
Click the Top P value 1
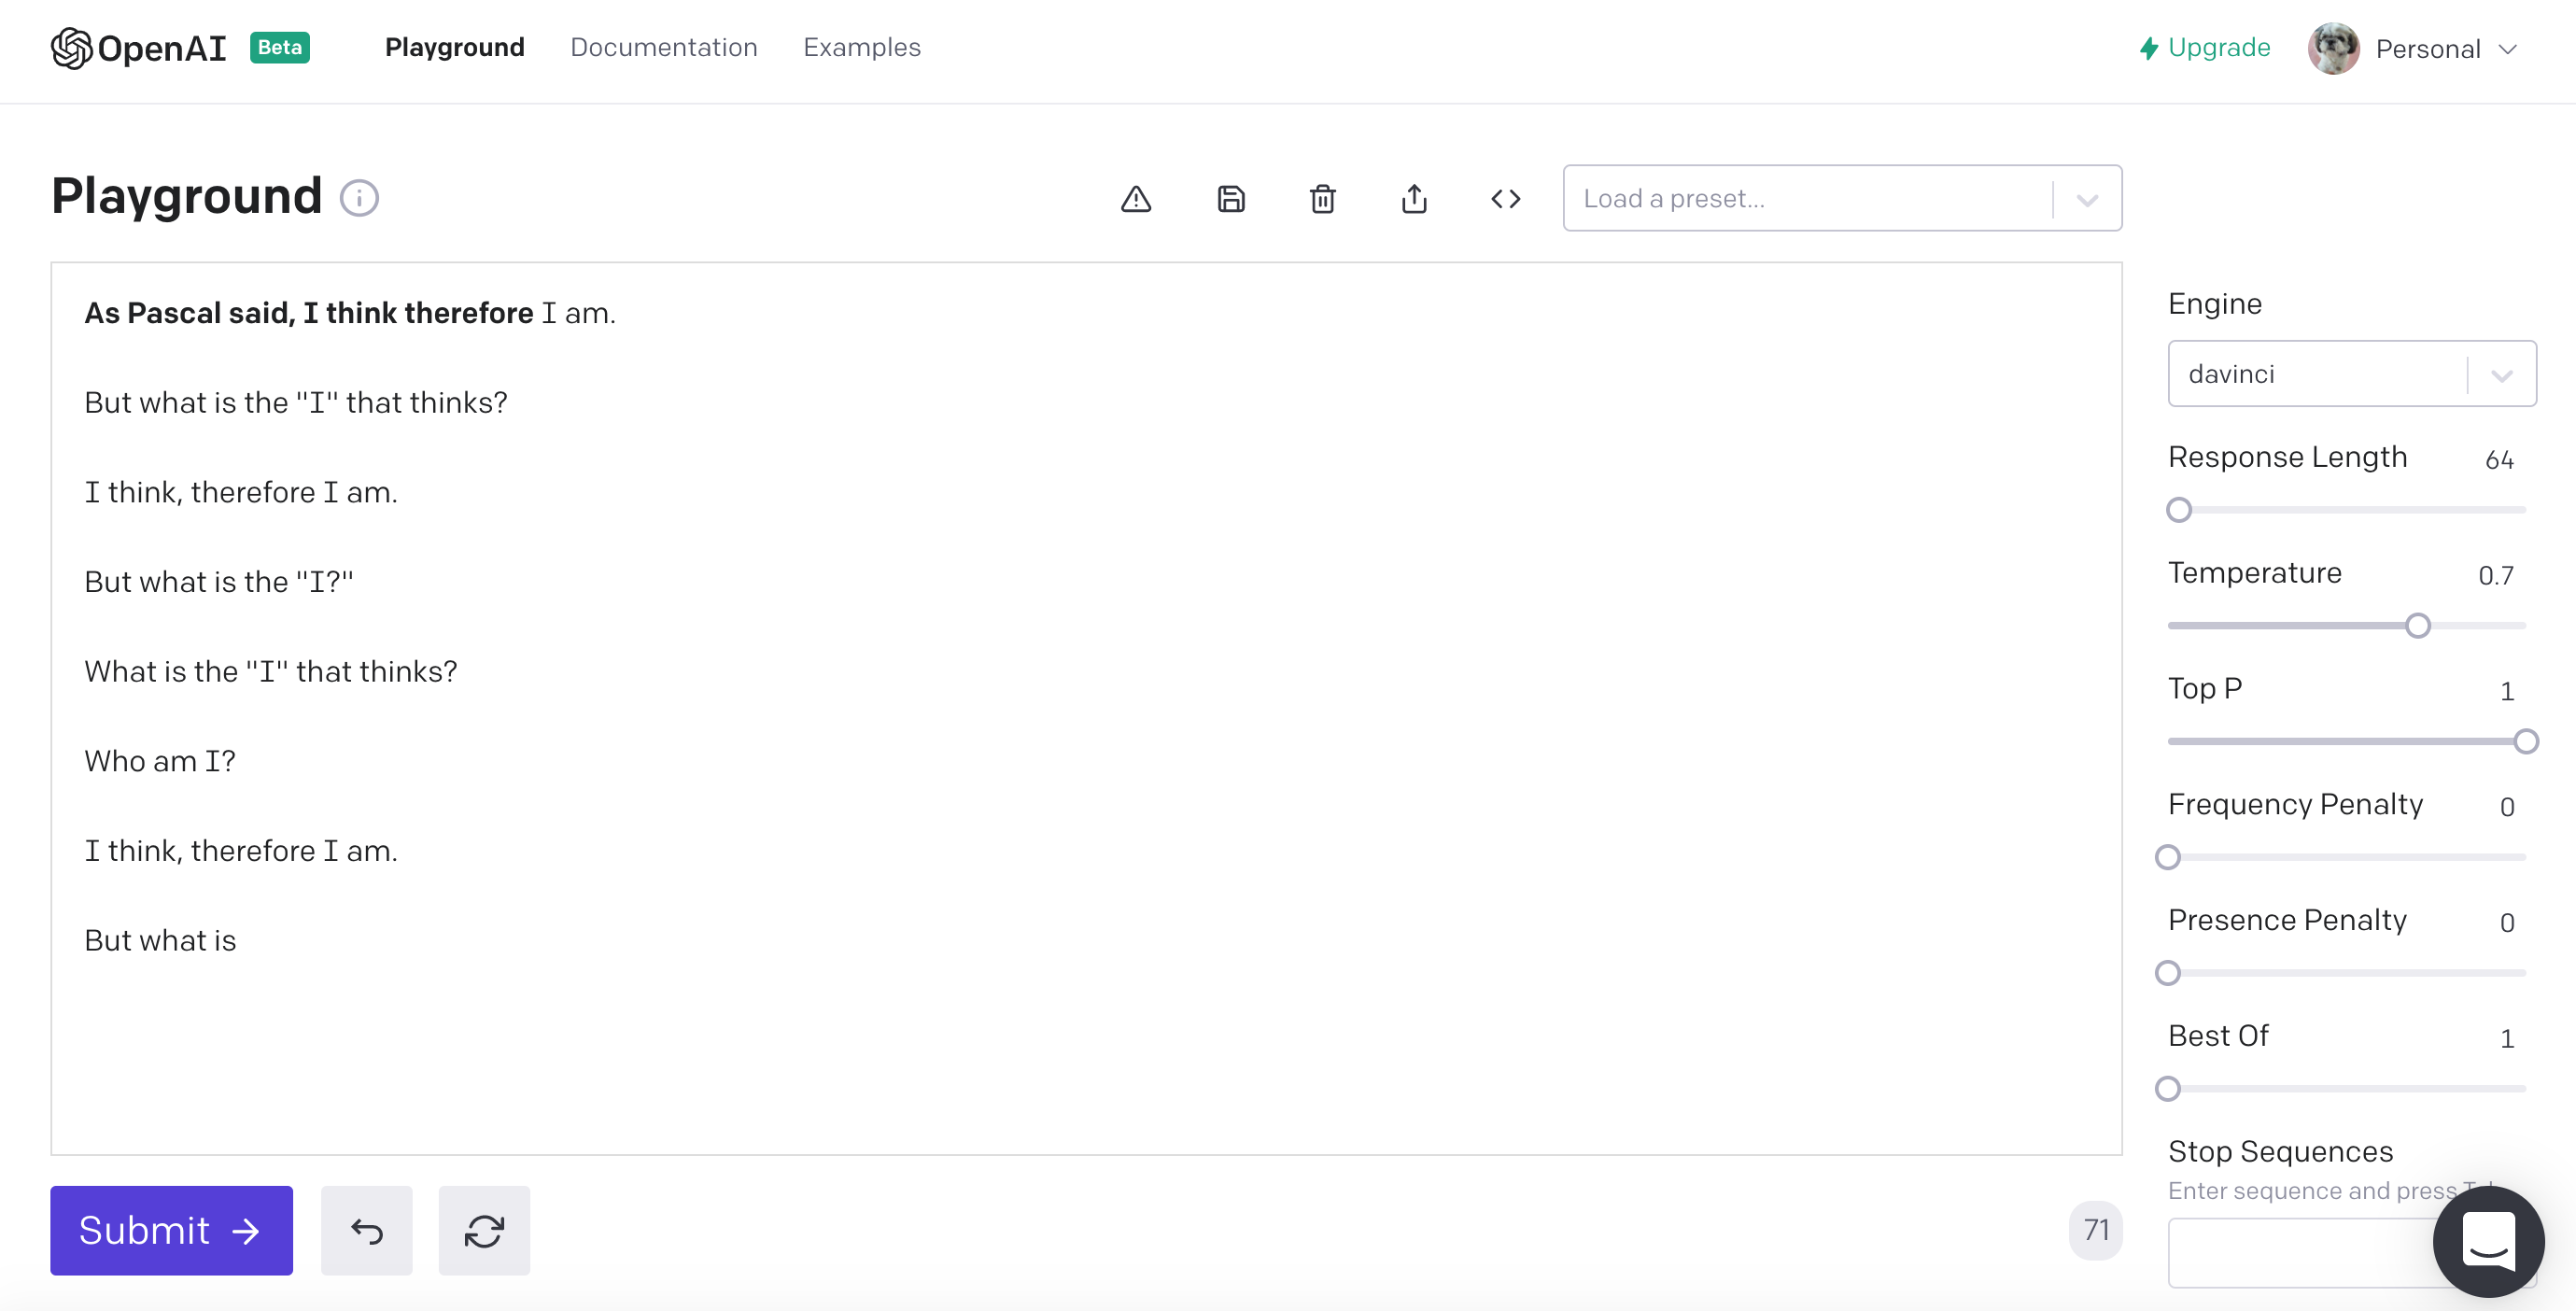(x=2507, y=691)
